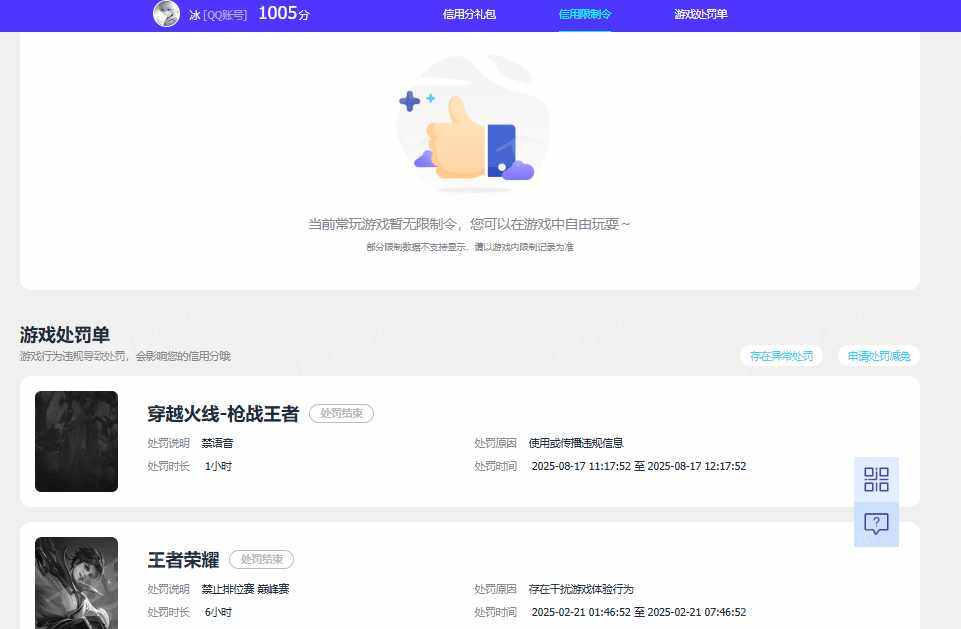The image size is (961, 629).
Task: Click the user avatar in header
Action: pyautogui.click(x=166, y=13)
